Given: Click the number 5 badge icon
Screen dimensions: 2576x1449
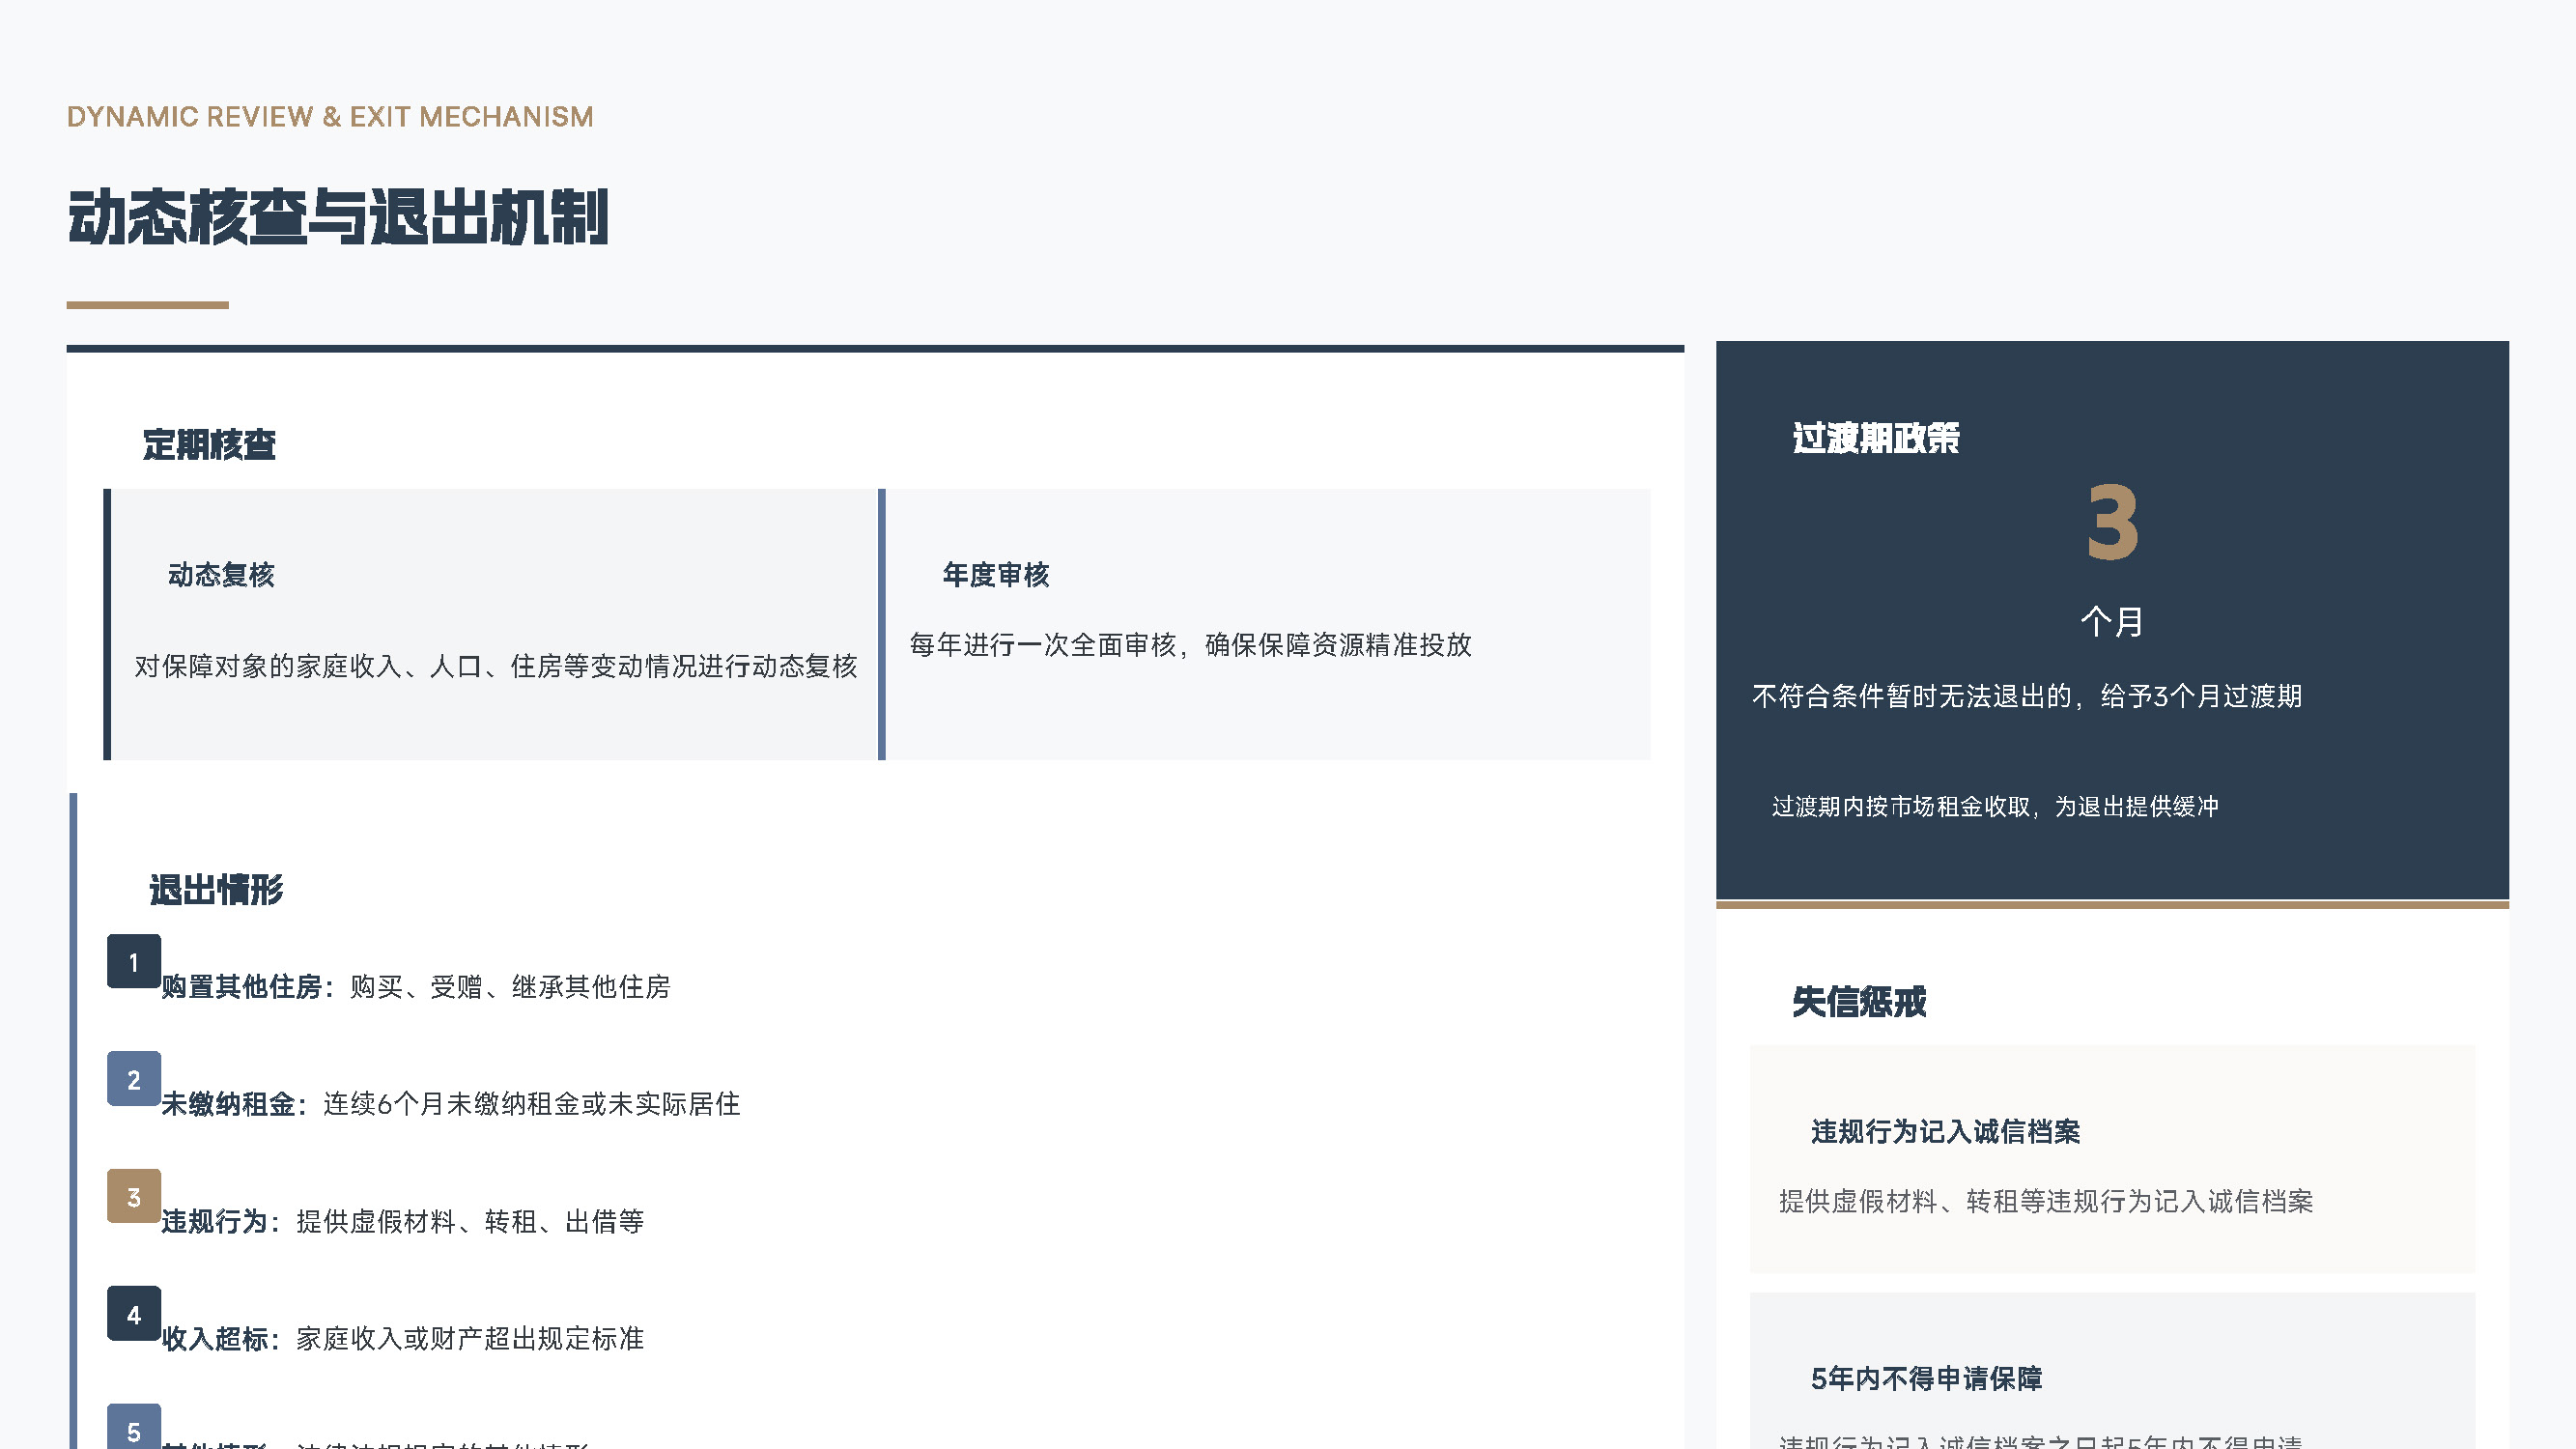Looking at the screenshot, I should 134,1428.
